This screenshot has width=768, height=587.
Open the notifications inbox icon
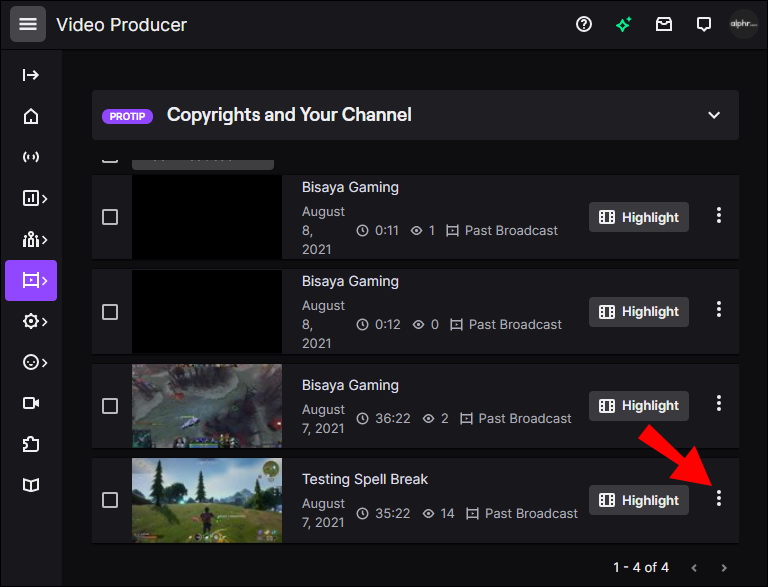tap(664, 24)
